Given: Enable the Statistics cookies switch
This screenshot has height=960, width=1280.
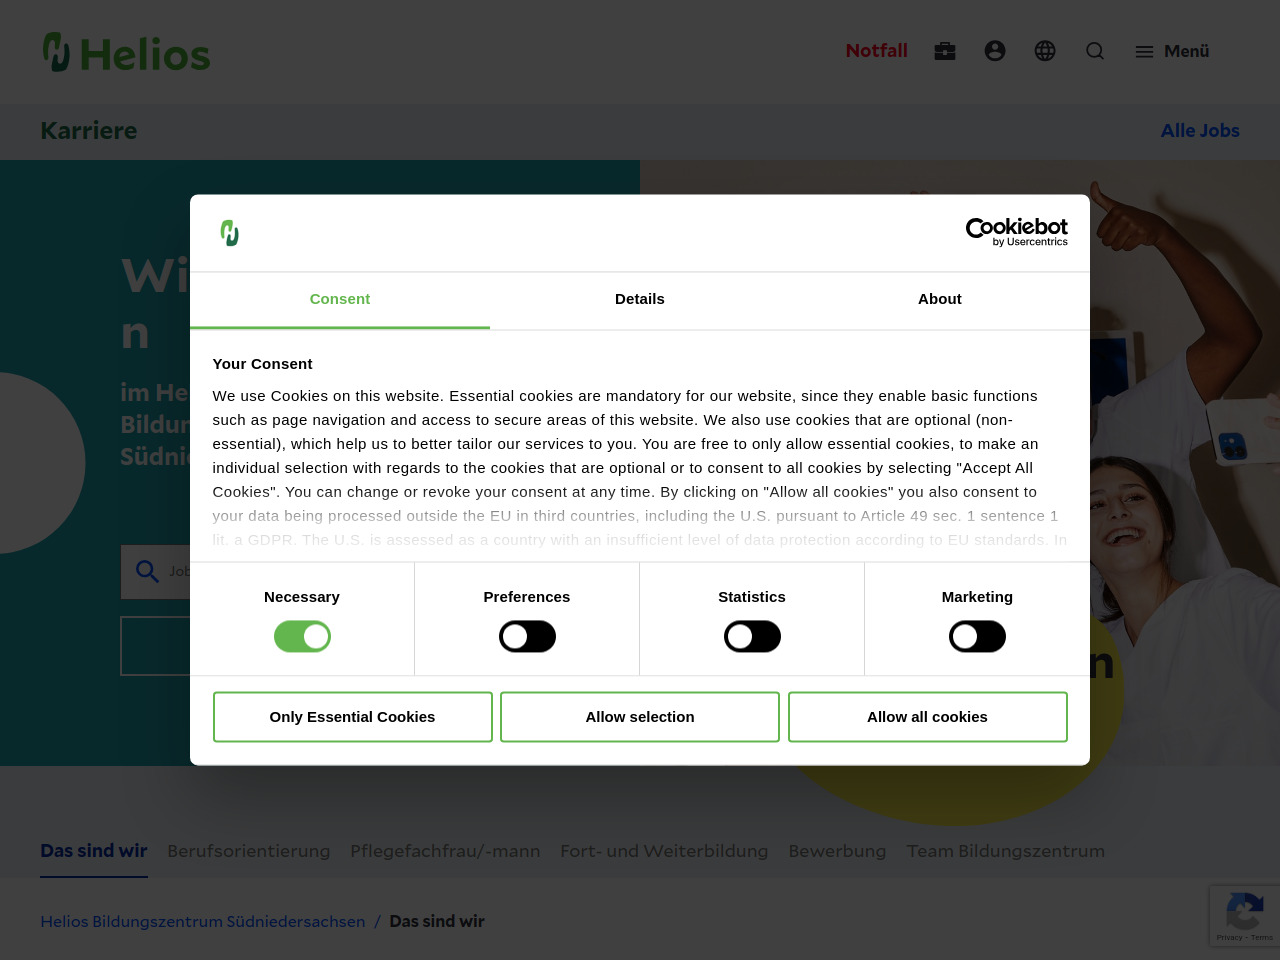Looking at the screenshot, I should 752,637.
